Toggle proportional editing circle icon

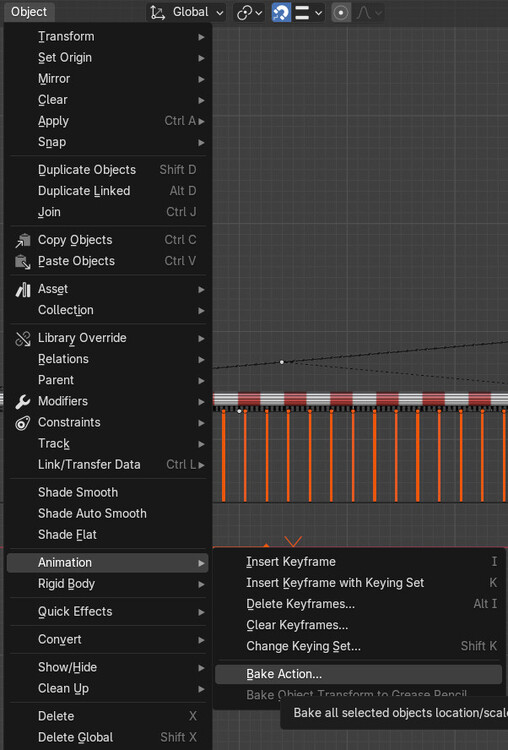pyautogui.click(x=341, y=12)
